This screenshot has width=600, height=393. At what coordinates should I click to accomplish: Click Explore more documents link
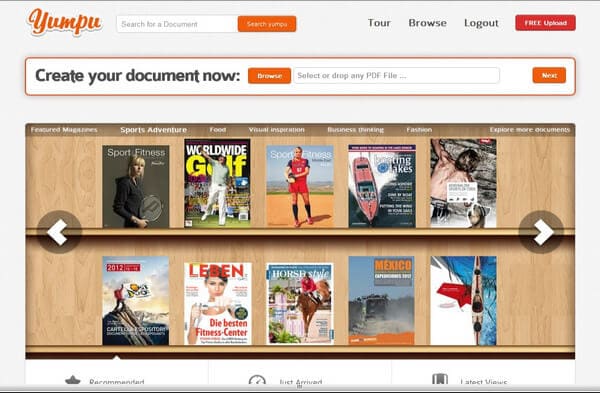530,130
